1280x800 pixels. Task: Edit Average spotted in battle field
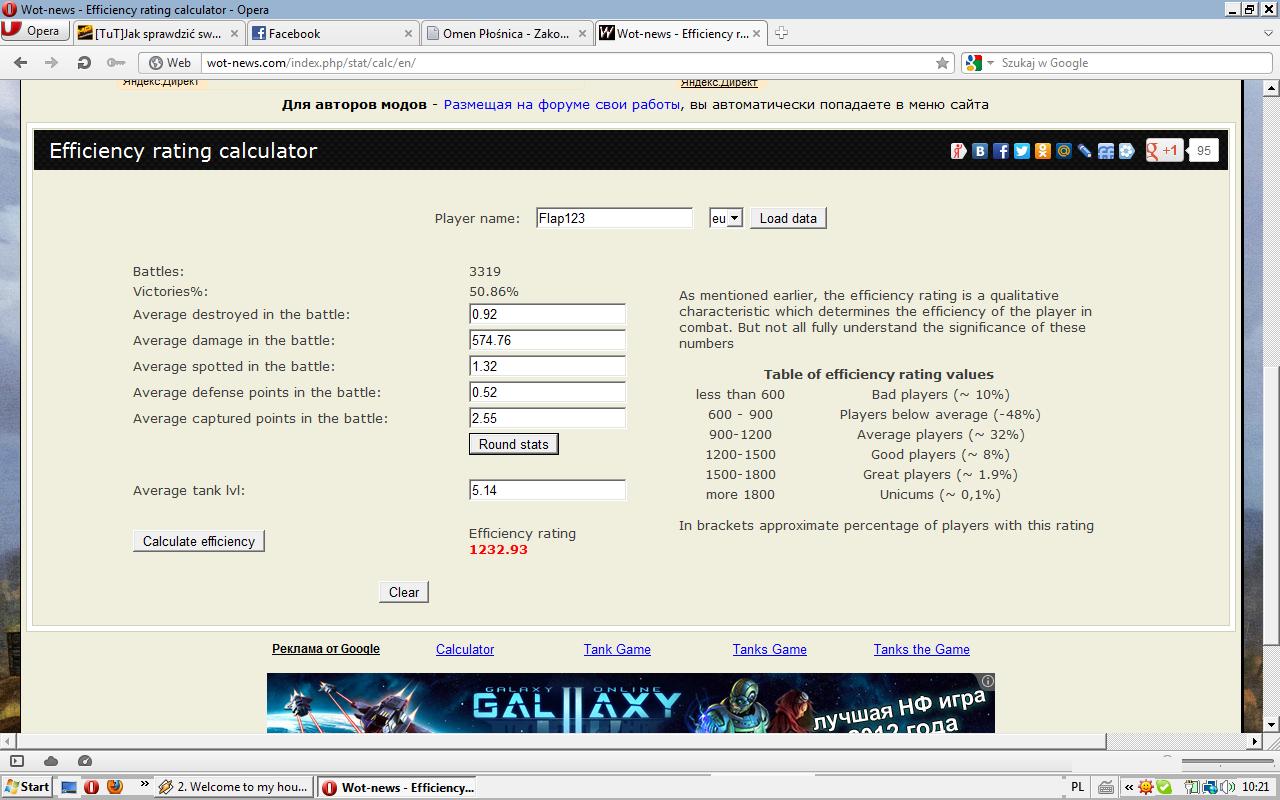click(547, 366)
